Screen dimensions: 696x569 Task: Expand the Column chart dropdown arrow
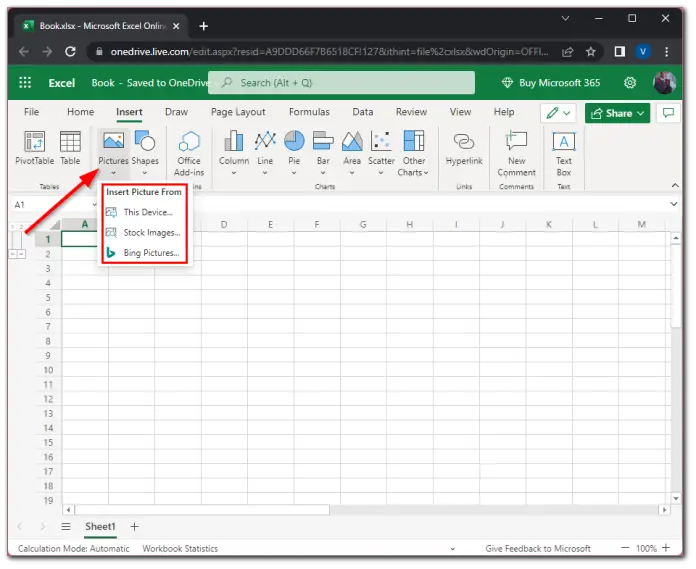pos(233,173)
